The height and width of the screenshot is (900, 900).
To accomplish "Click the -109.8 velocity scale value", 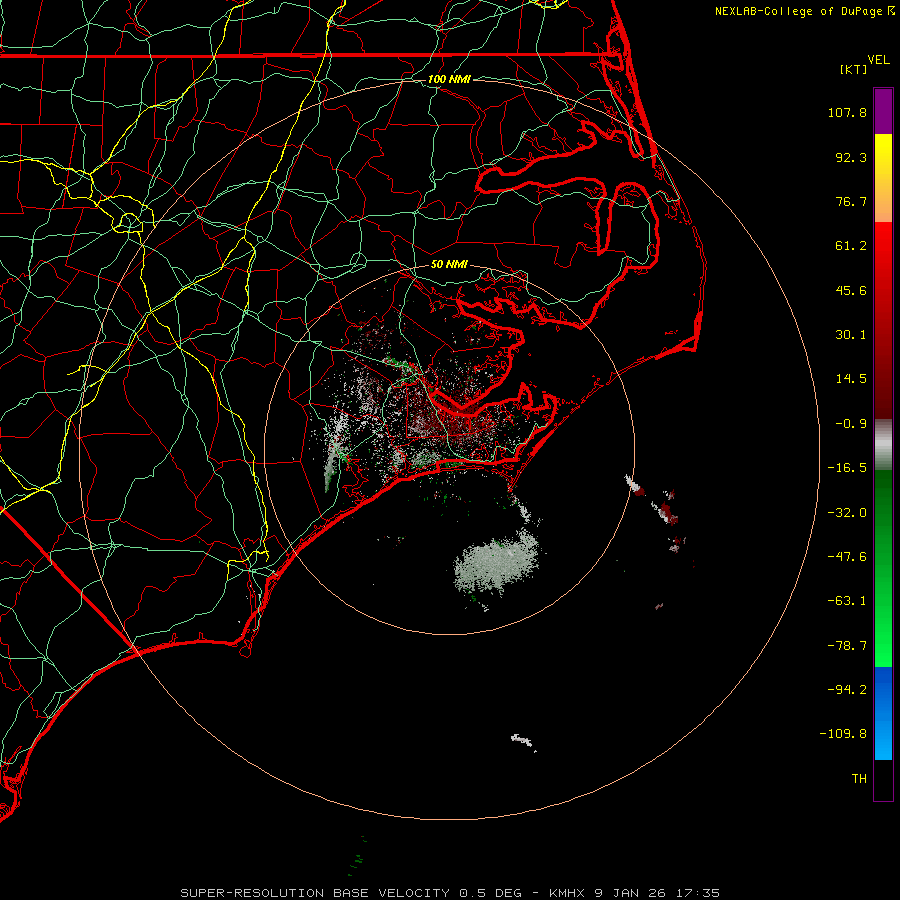I will click(x=843, y=734).
